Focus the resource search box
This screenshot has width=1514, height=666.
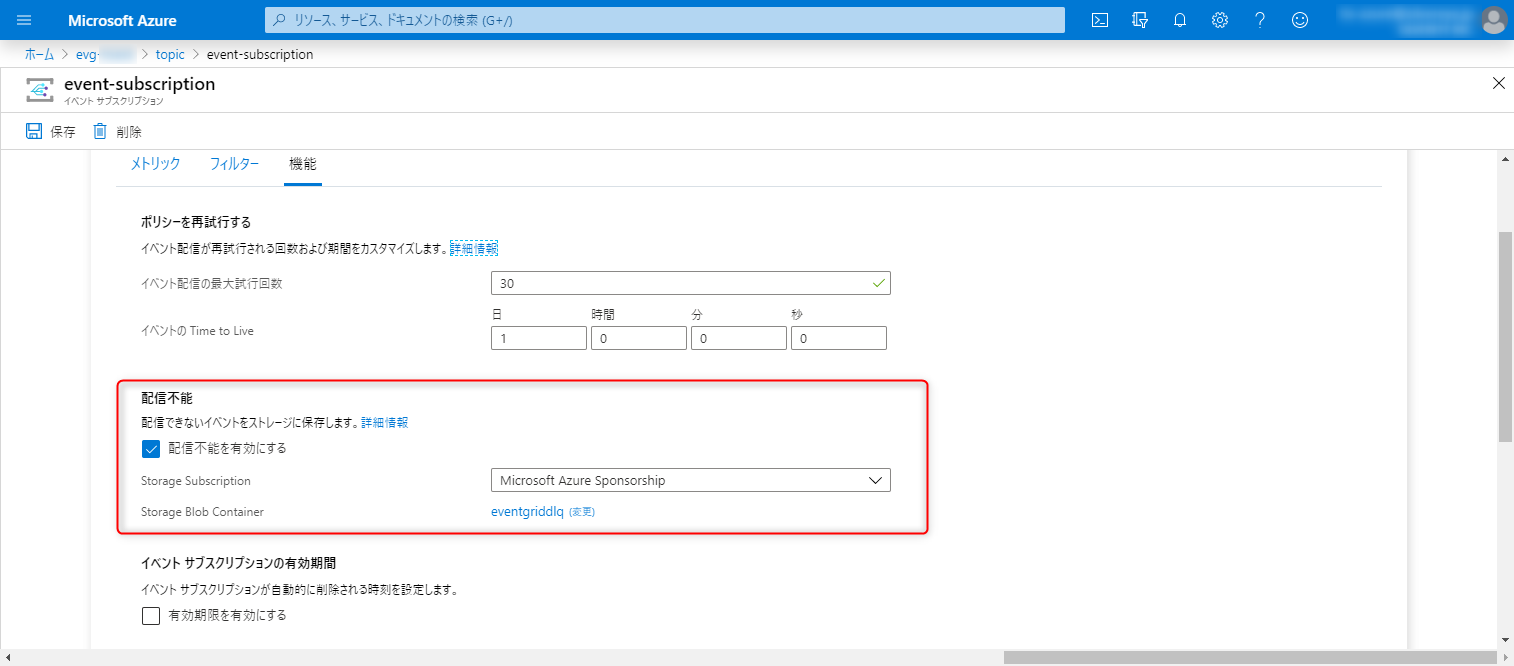(665, 20)
